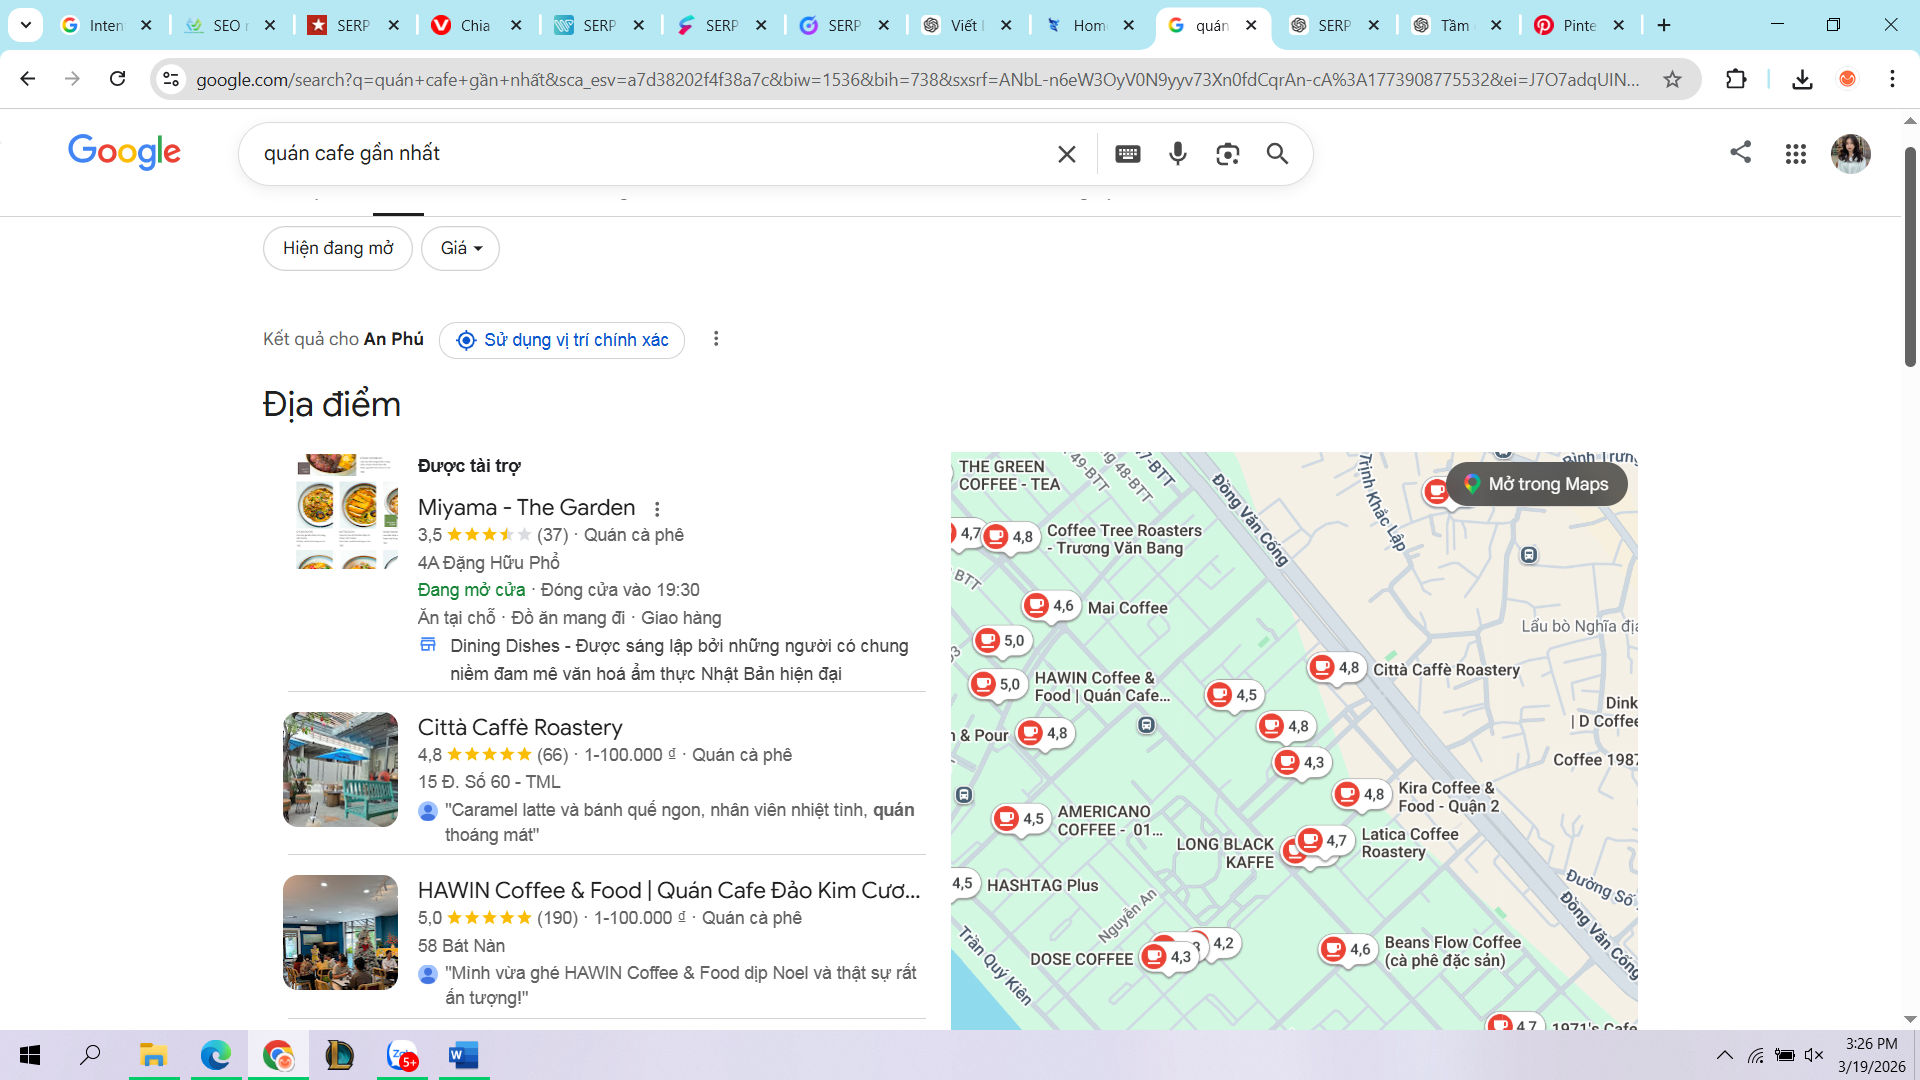Click HAWIN Coffee & Food thumbnail photo
Image resolution: width=1920 pixels, height=1080 pixels.
point(340,932)
